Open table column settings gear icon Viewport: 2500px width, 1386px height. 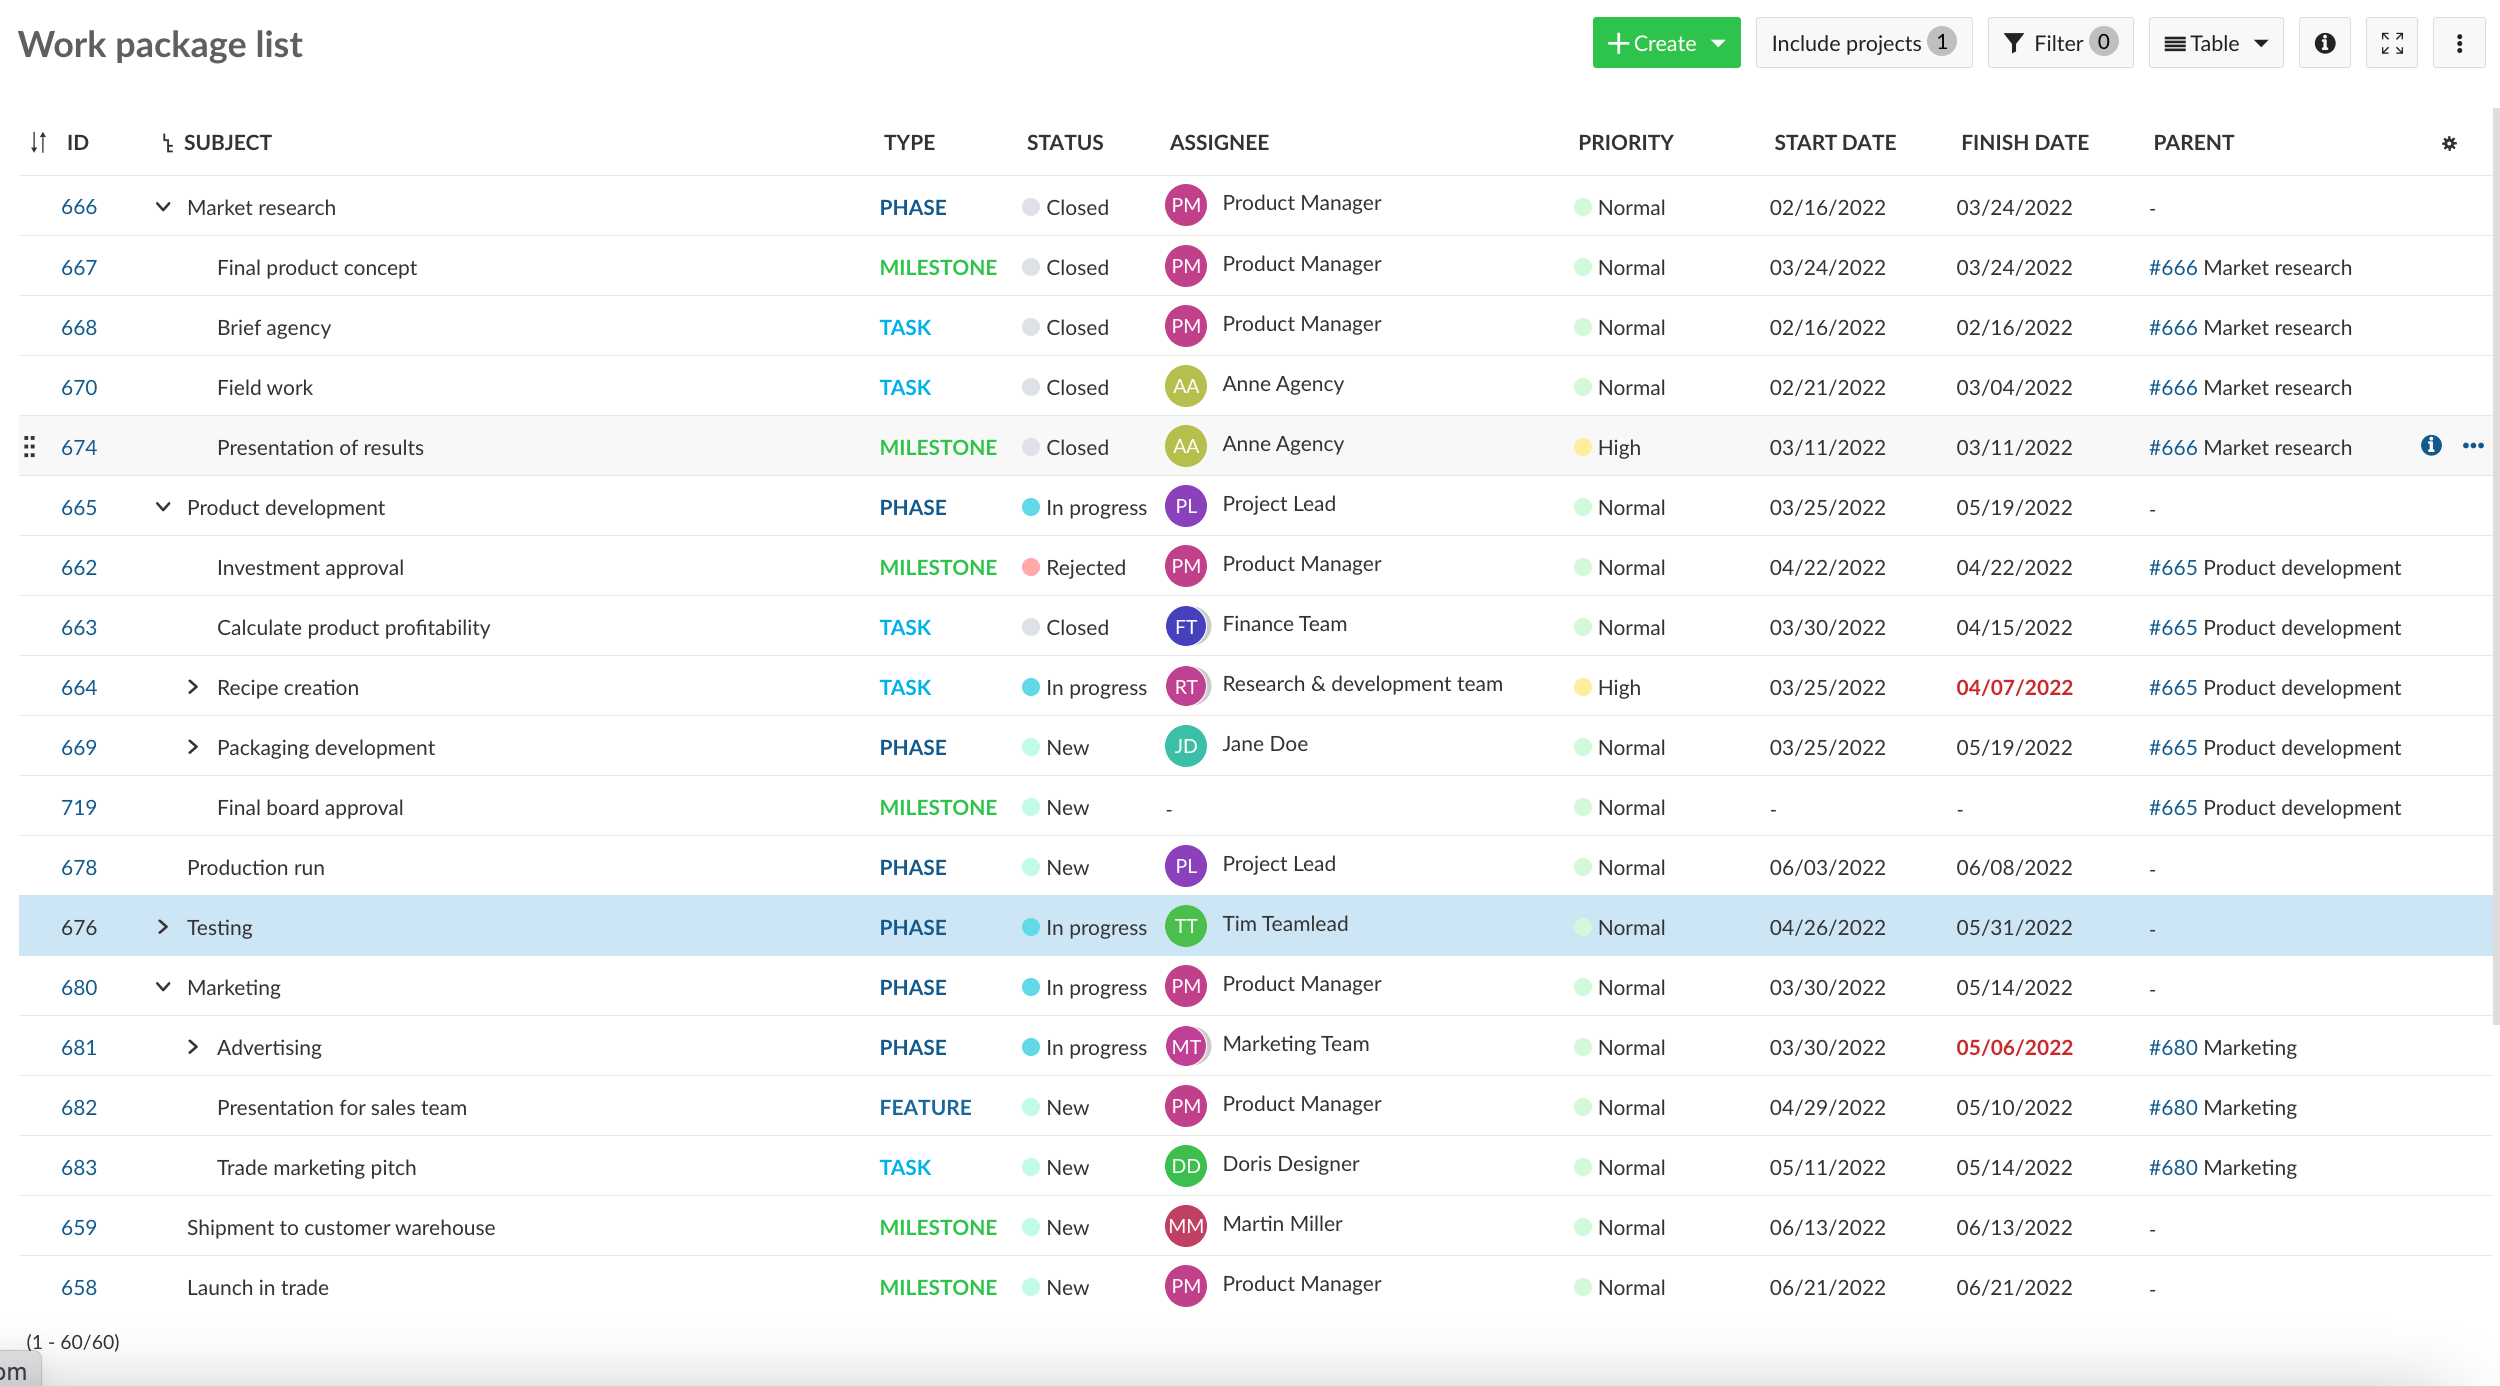(2449, 143)
